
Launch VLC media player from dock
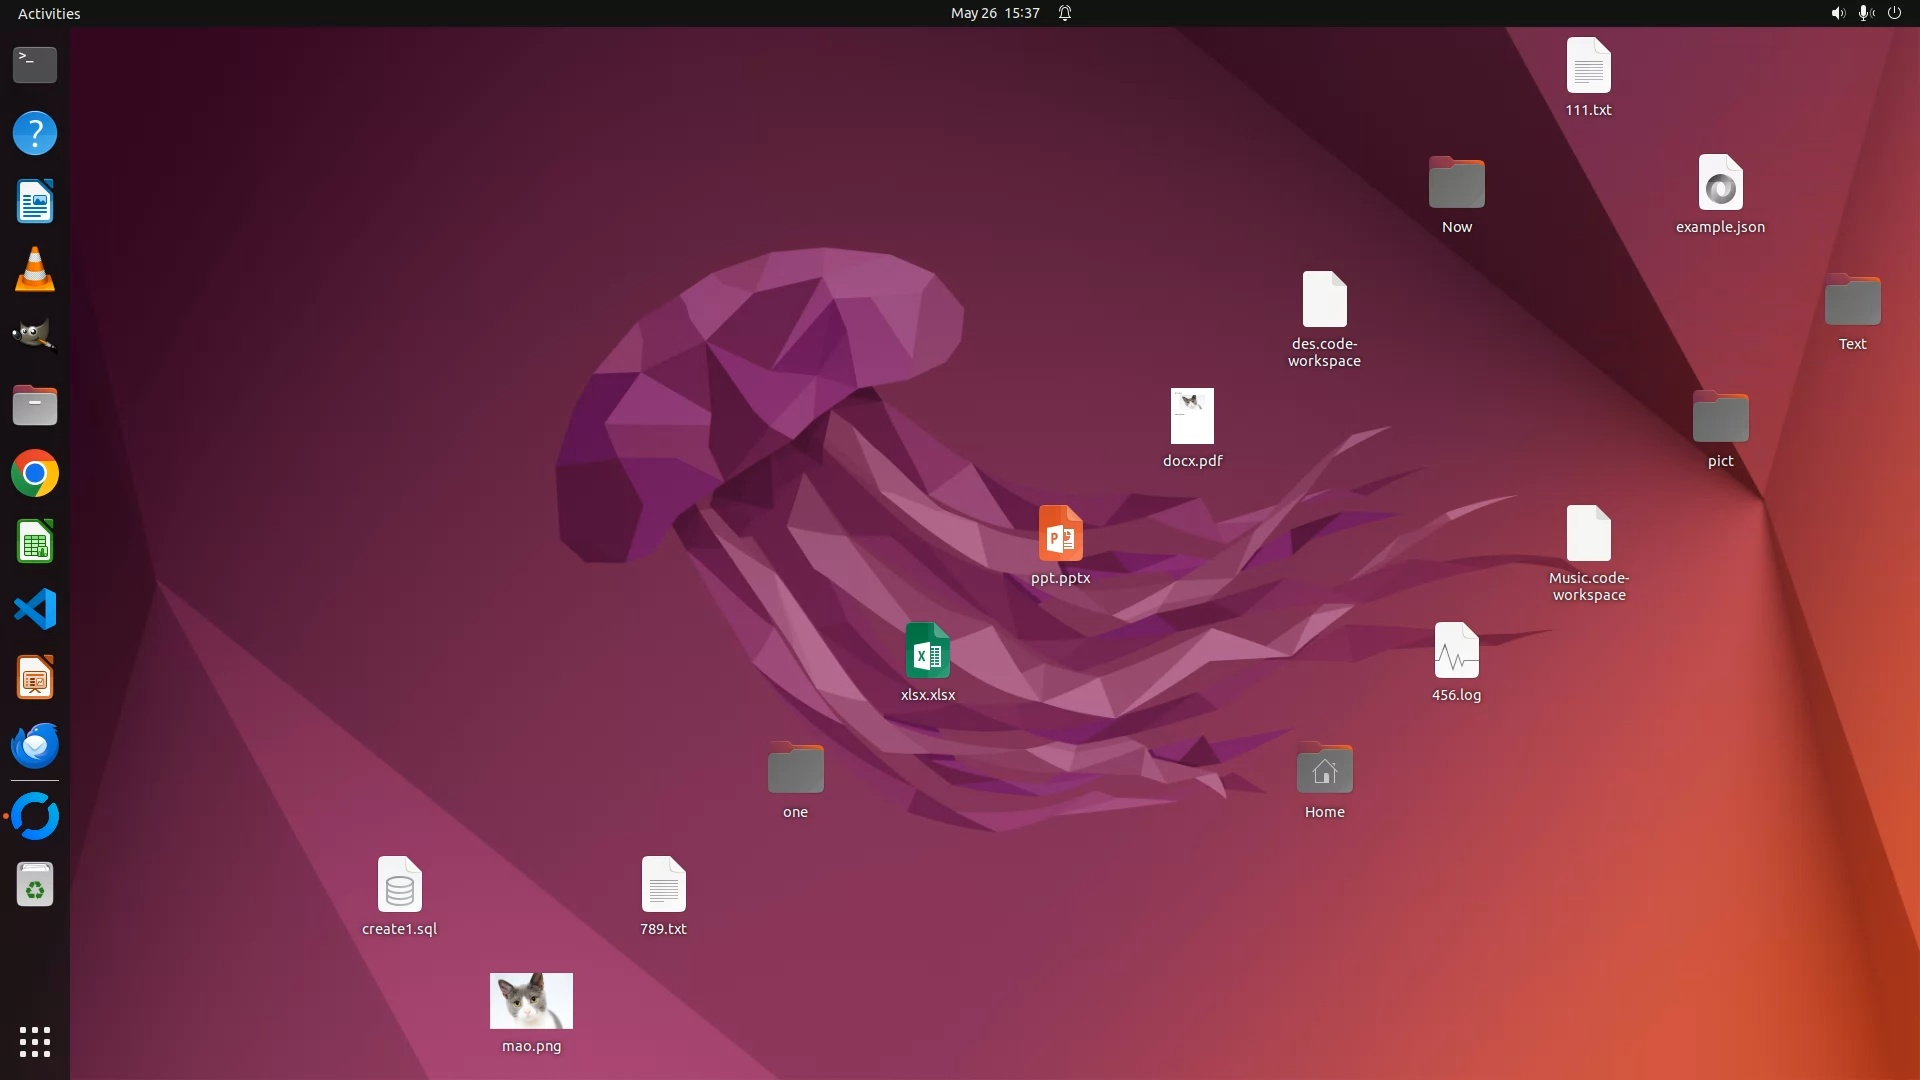[35, 270]
